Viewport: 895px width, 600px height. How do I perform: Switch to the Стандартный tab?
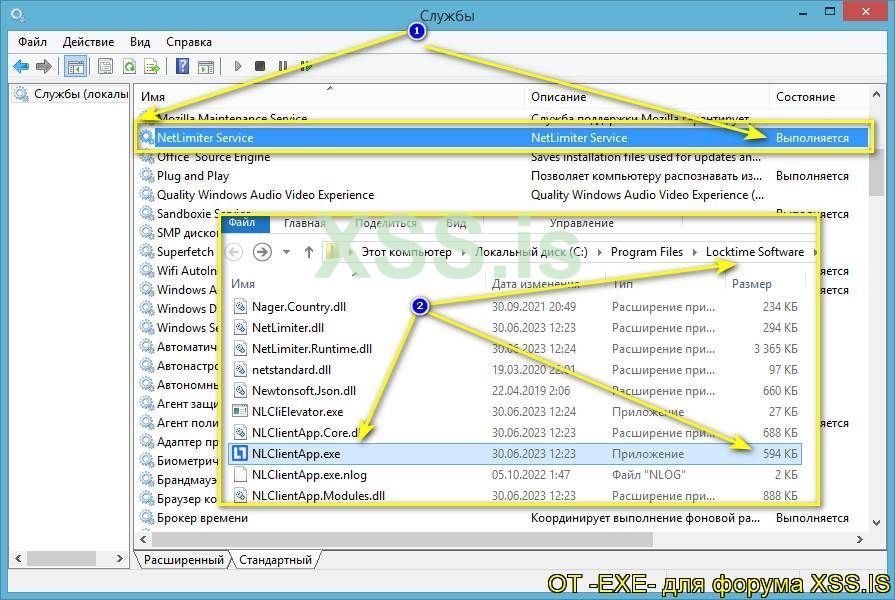click(276, 560)
